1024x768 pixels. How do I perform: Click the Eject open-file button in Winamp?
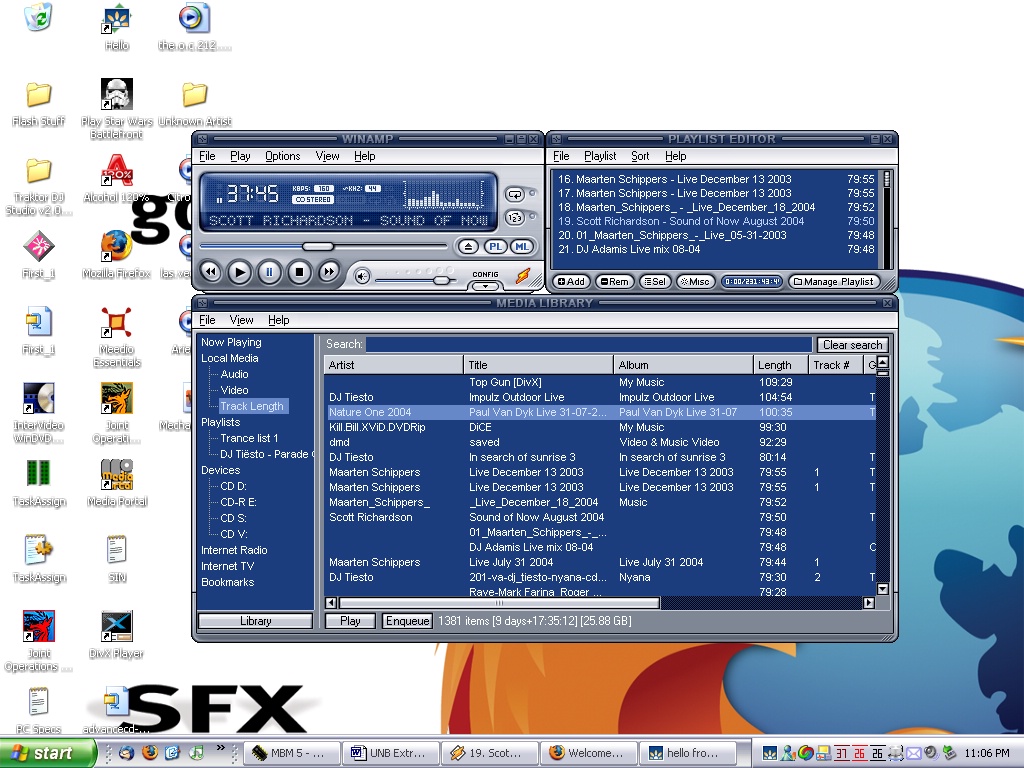(468, 247)
